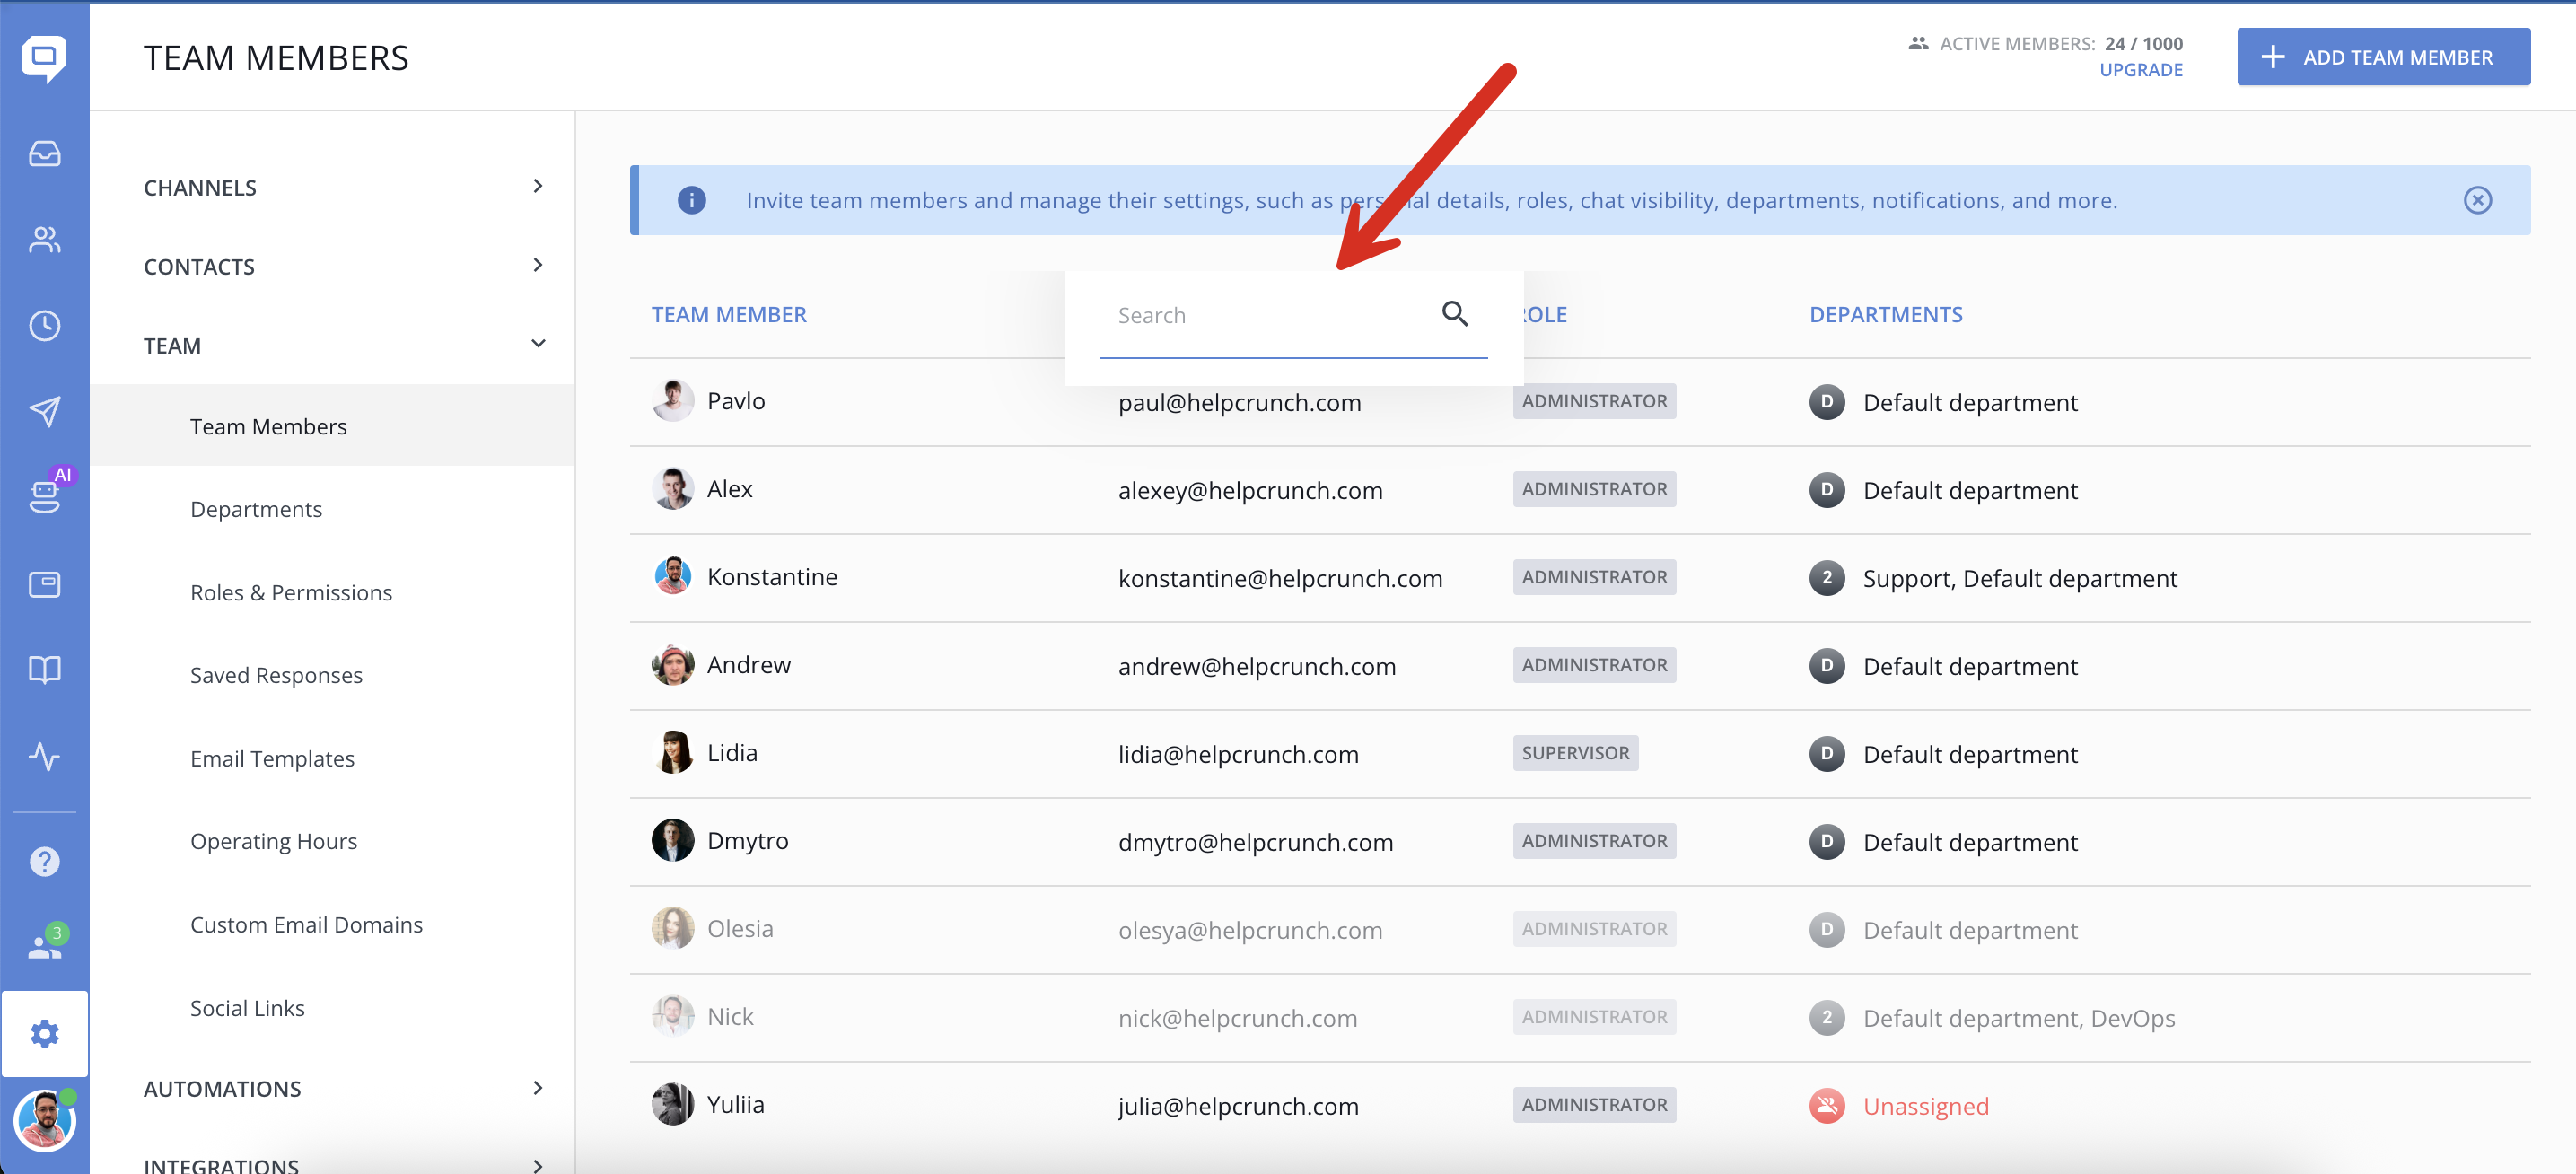Expand the CHANNELS settings section
2576x1174 pixels.
click(344, 187)
